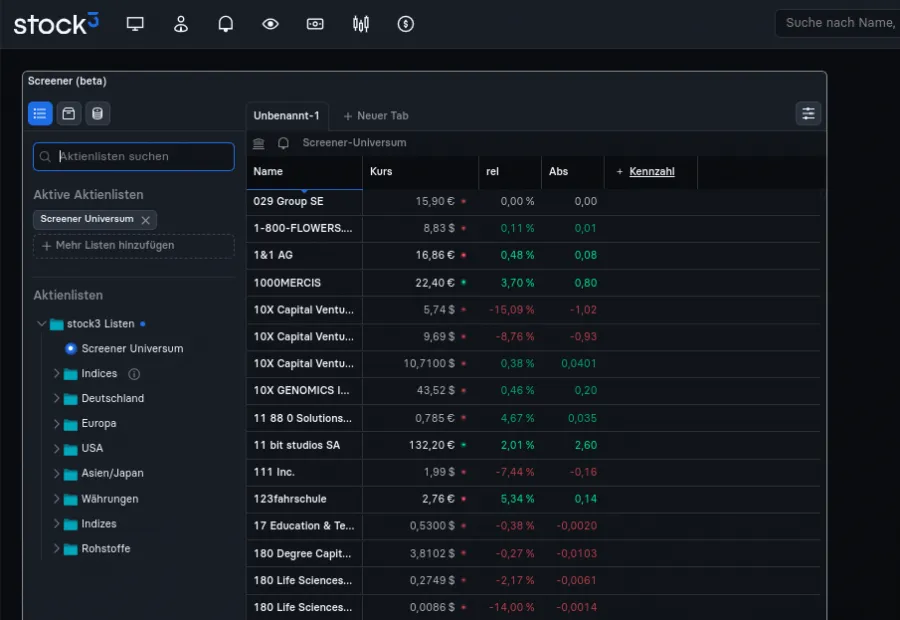Click the eye watchlist icon in header
Viewport: 900px width, 620px height.
point(270,24)
